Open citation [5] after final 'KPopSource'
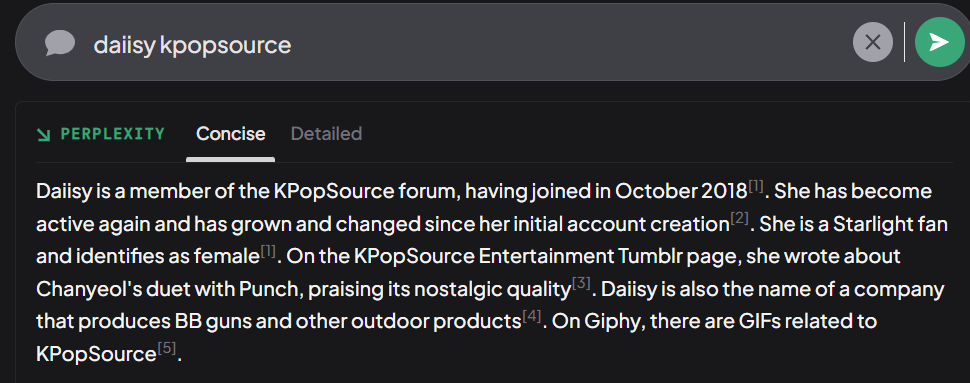 167,349
